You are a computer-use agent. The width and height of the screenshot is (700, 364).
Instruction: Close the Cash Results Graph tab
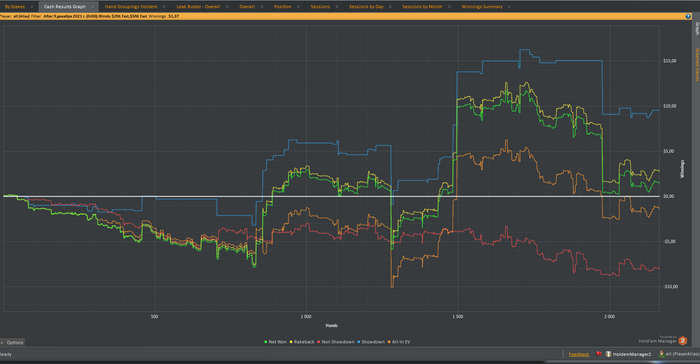click(x=92, y=7)
